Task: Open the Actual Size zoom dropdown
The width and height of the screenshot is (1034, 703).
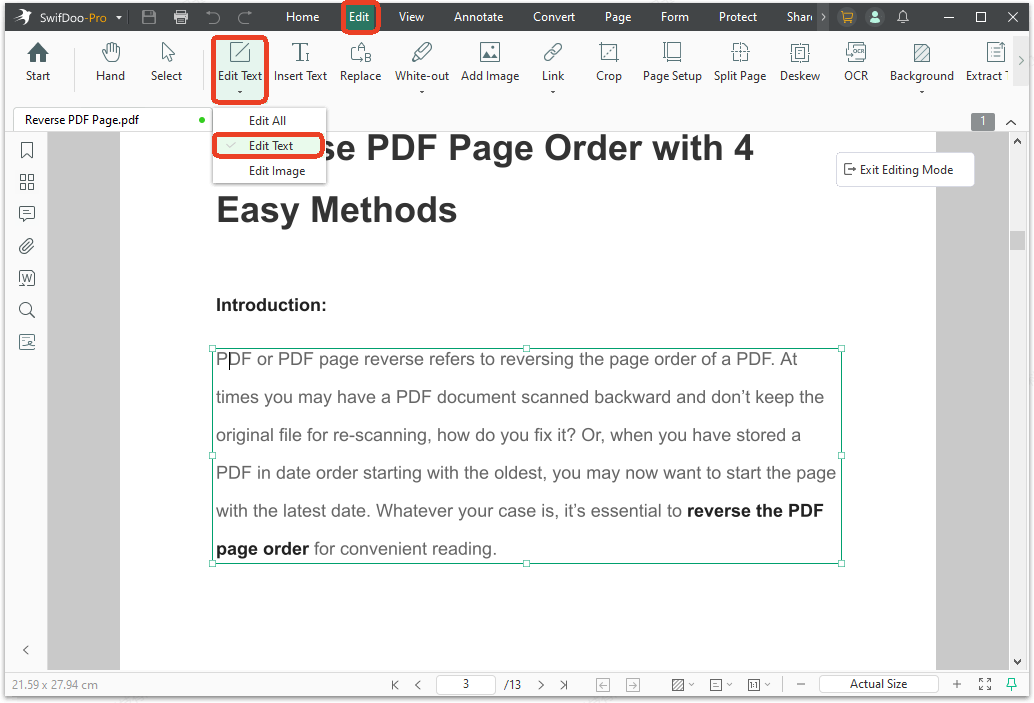Action: [878, 684]
